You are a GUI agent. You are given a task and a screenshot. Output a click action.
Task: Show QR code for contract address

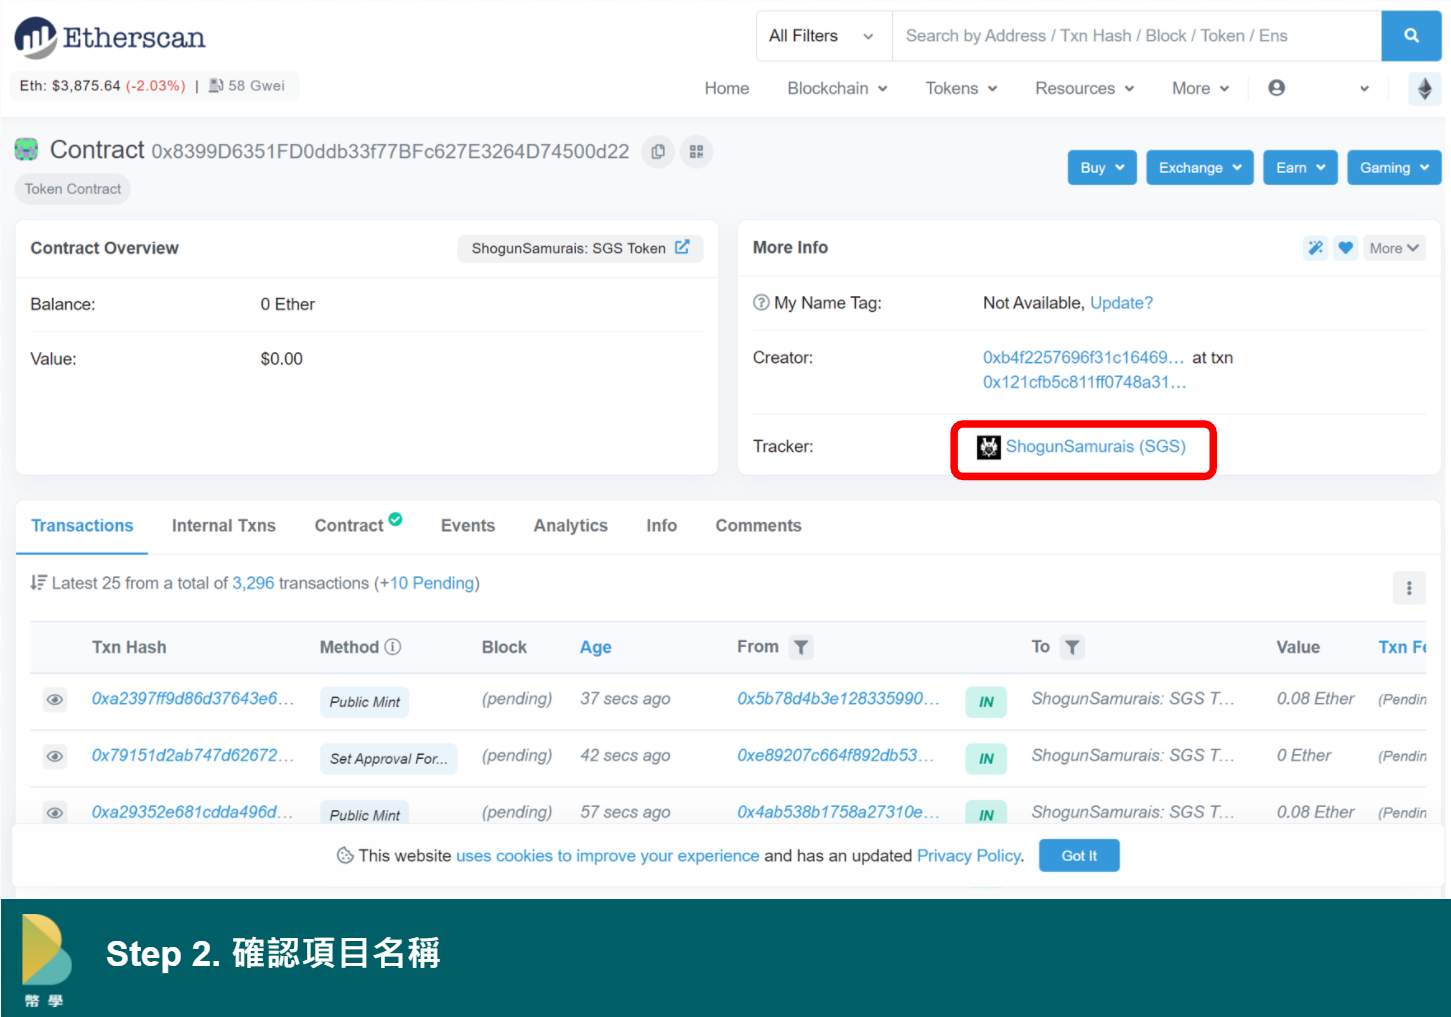[x=696, y=152]
